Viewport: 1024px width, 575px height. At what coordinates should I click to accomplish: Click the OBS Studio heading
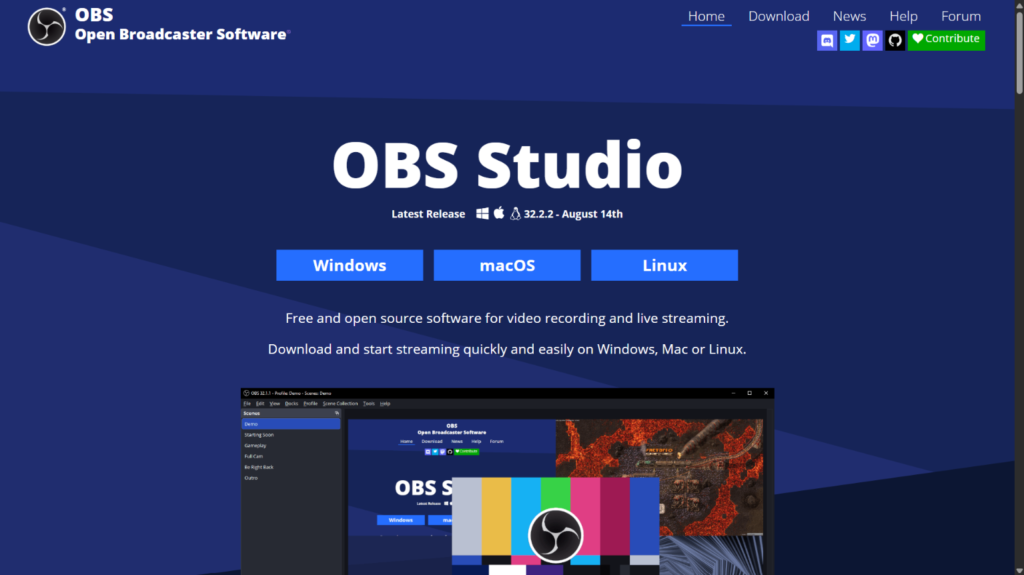tap(507, 164)
